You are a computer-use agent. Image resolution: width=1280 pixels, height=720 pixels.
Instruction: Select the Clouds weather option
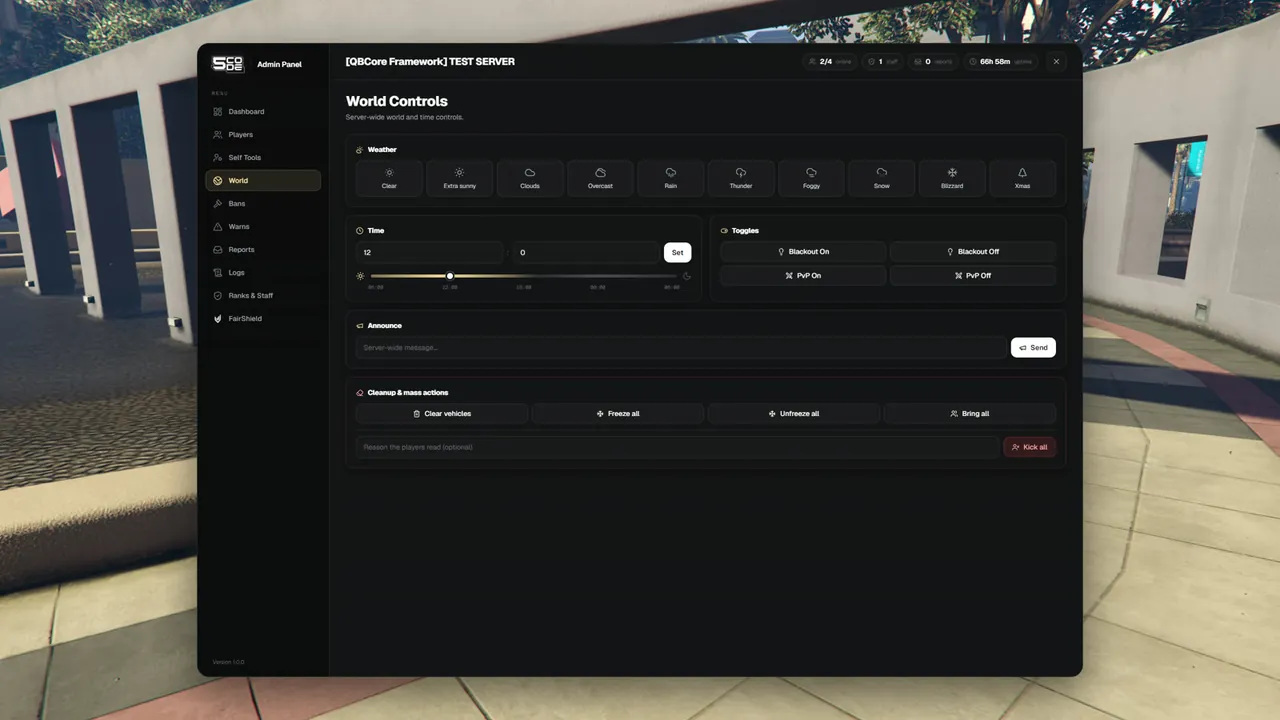click(x=530, y=178)
